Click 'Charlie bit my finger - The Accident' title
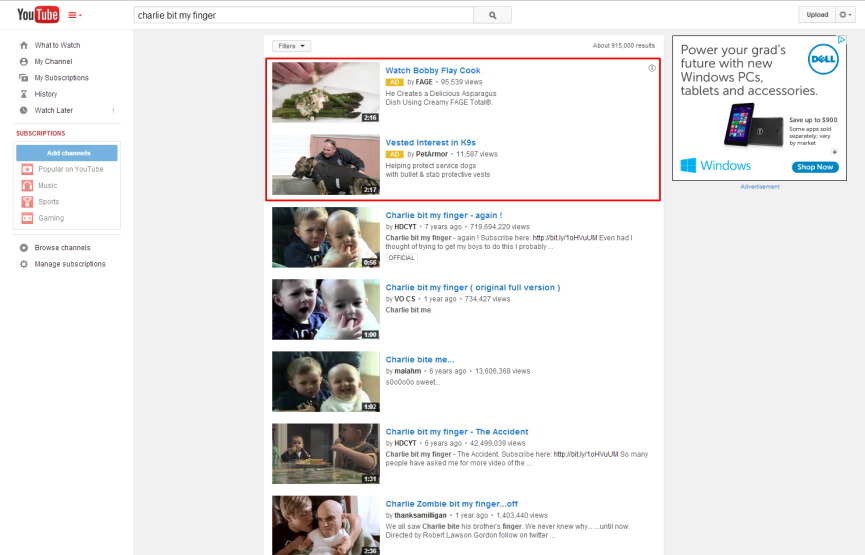This screenshot has width=865, height=555. 457,432
